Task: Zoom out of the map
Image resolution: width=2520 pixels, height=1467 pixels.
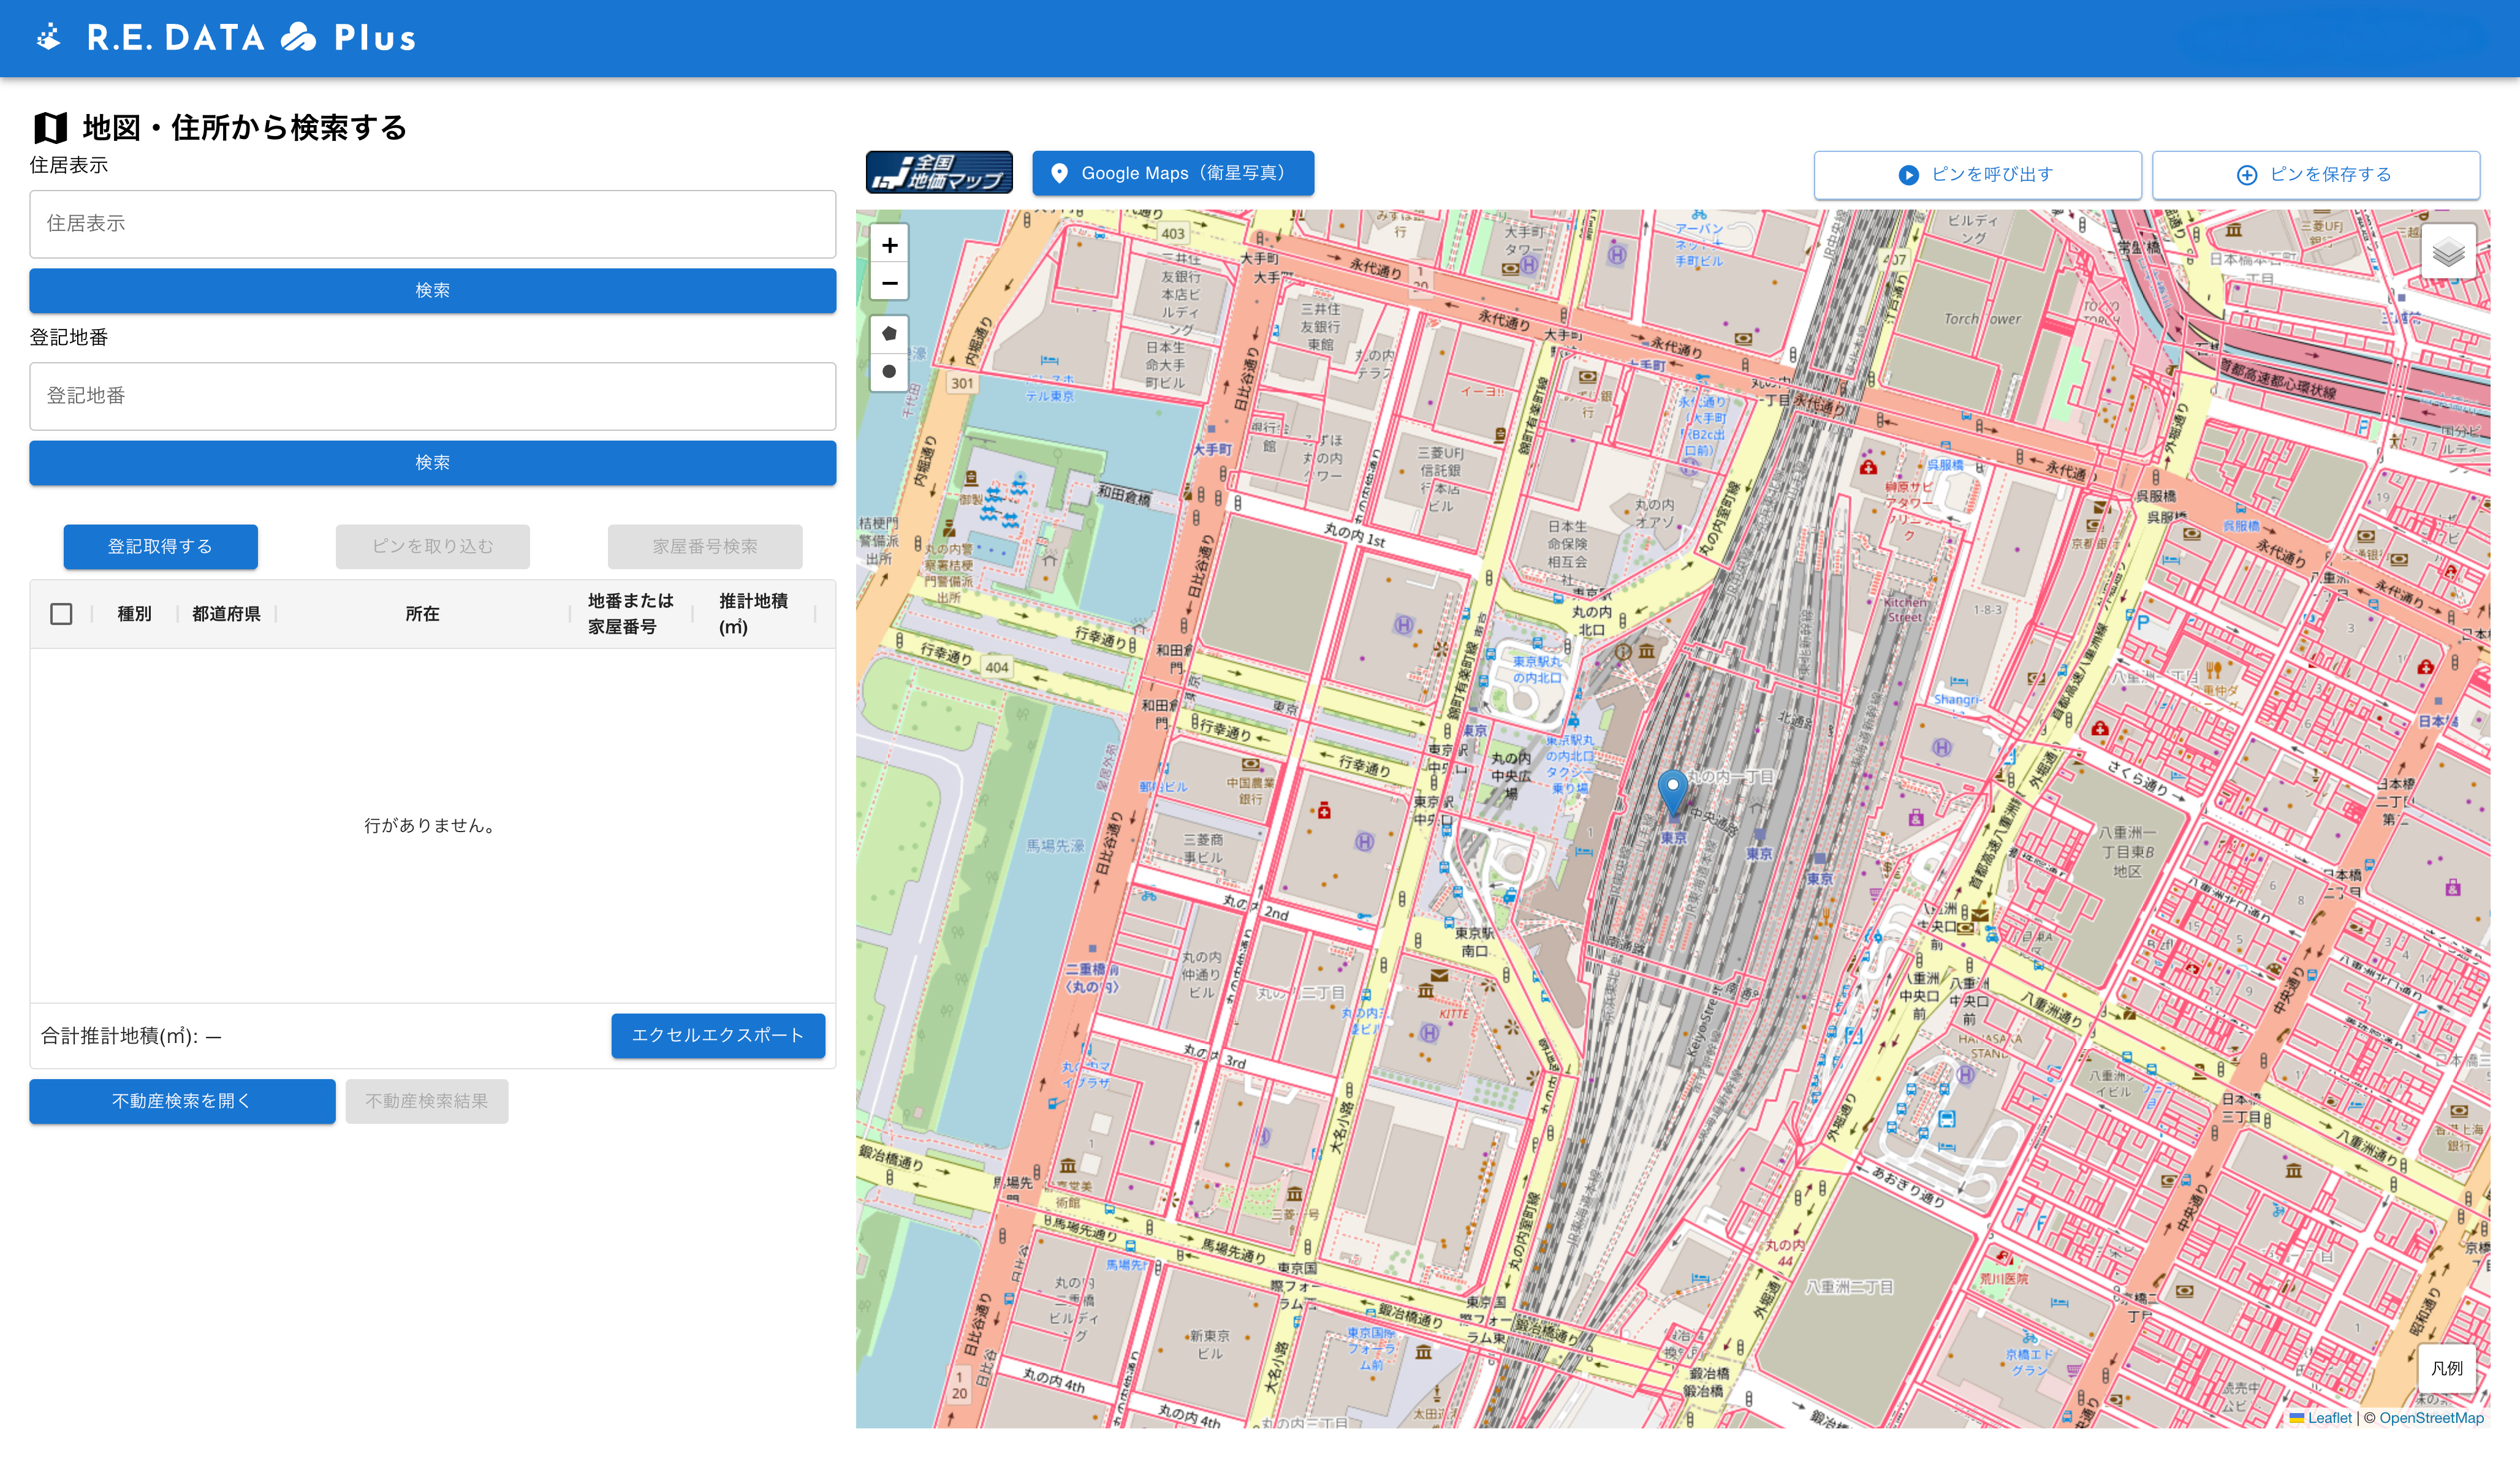Action: point(889,283)
